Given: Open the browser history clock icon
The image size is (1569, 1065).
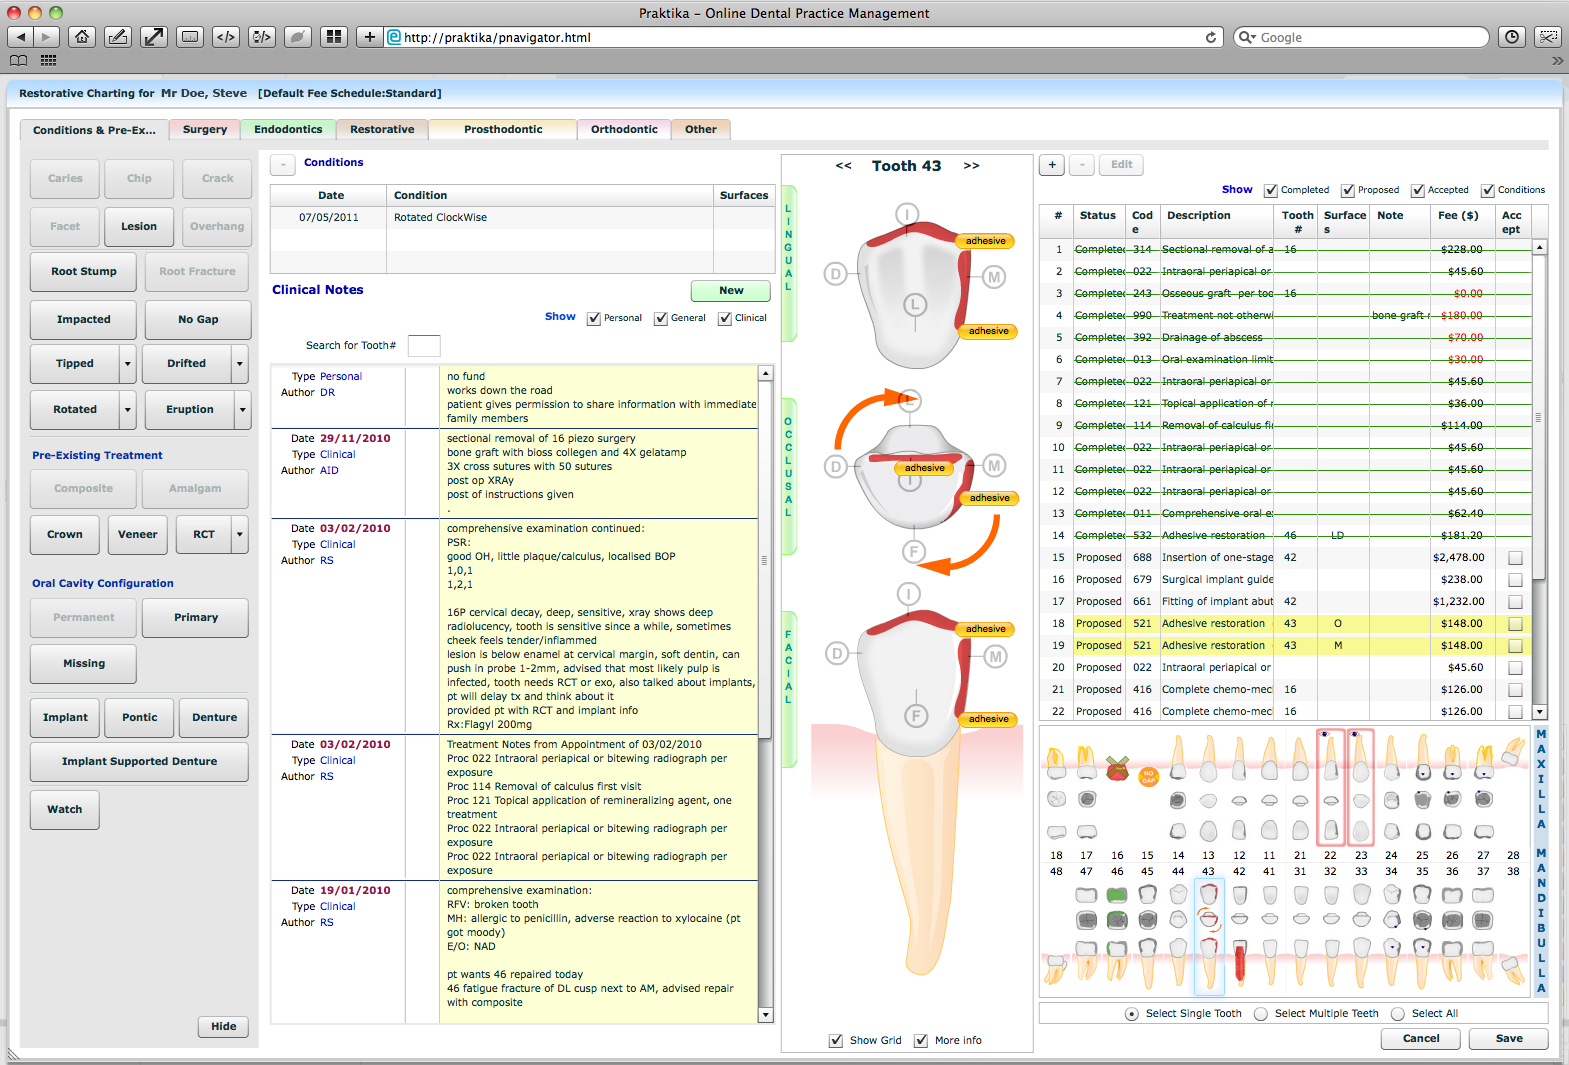Looking at the screenshot, I should click(x=1512, y=37).
